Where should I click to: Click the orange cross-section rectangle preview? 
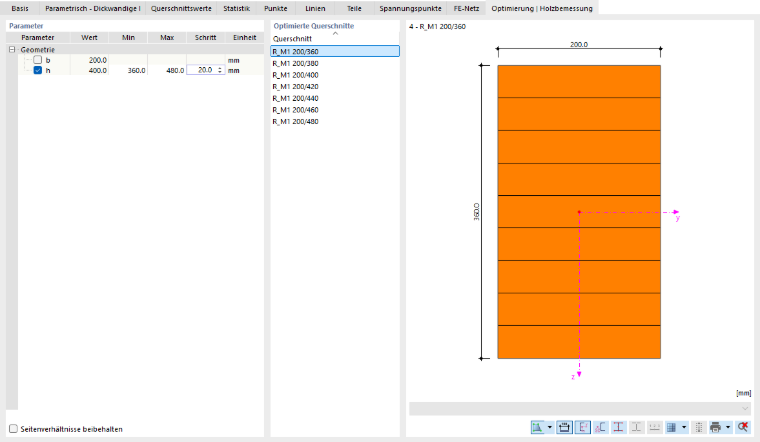click(x=579, y=212)
